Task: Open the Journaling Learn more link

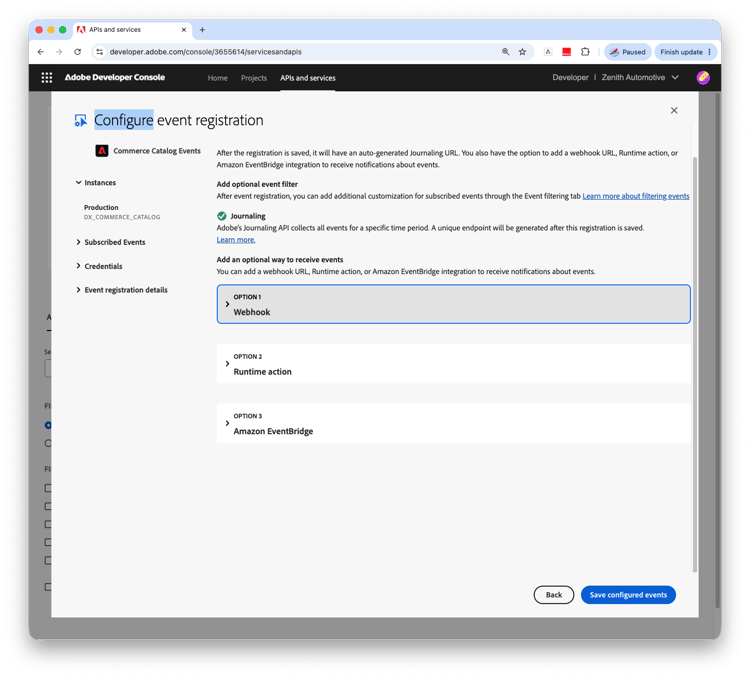Action: pos(236,240)
